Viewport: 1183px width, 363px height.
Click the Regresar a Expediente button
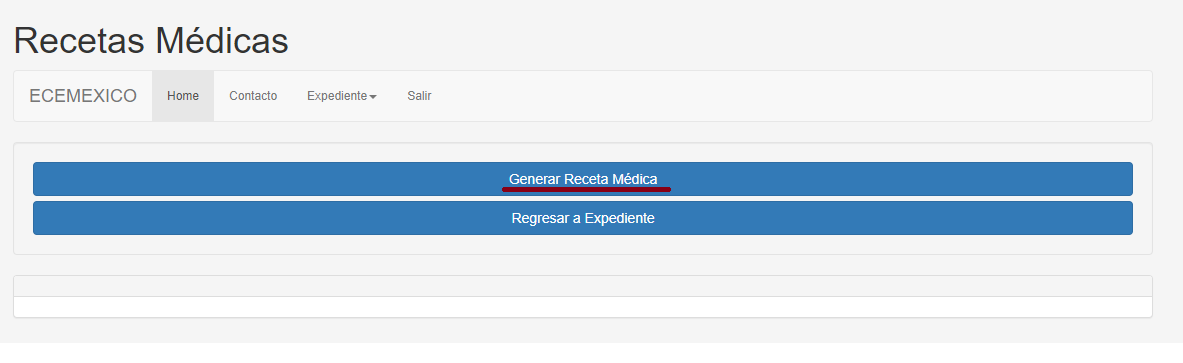(582, 218)
